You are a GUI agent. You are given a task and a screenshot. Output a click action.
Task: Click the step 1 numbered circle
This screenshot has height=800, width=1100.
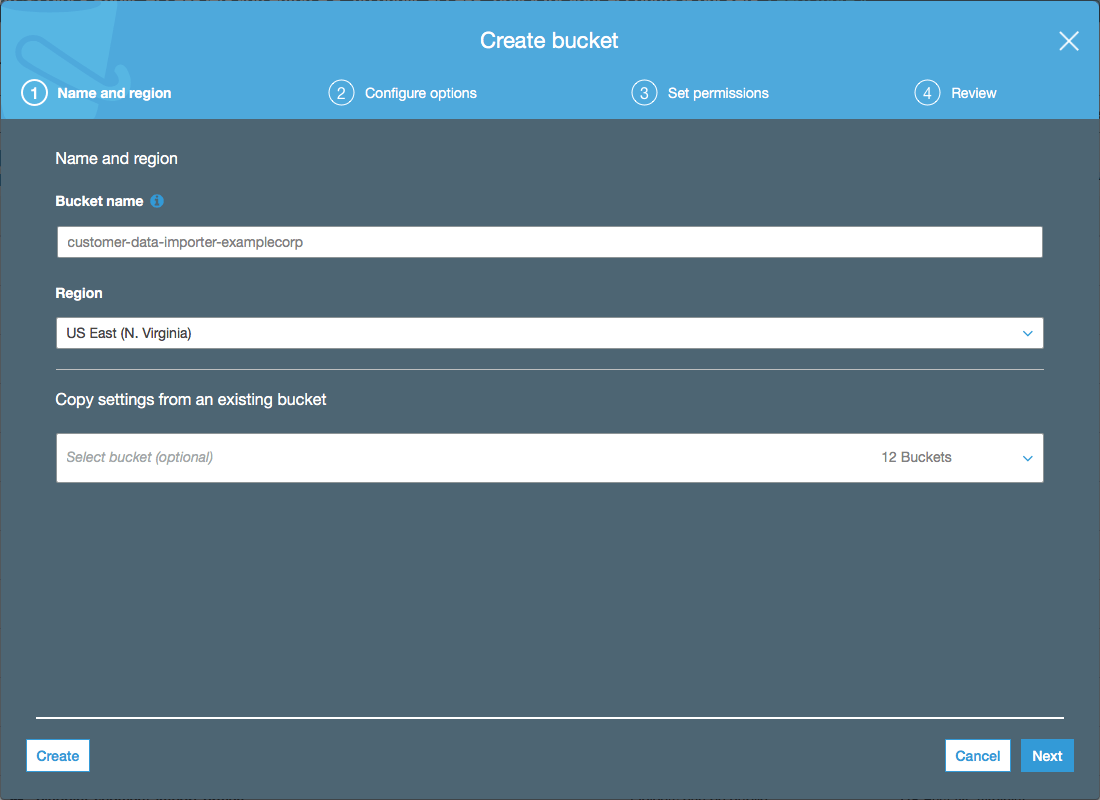[x=33, y=92]
